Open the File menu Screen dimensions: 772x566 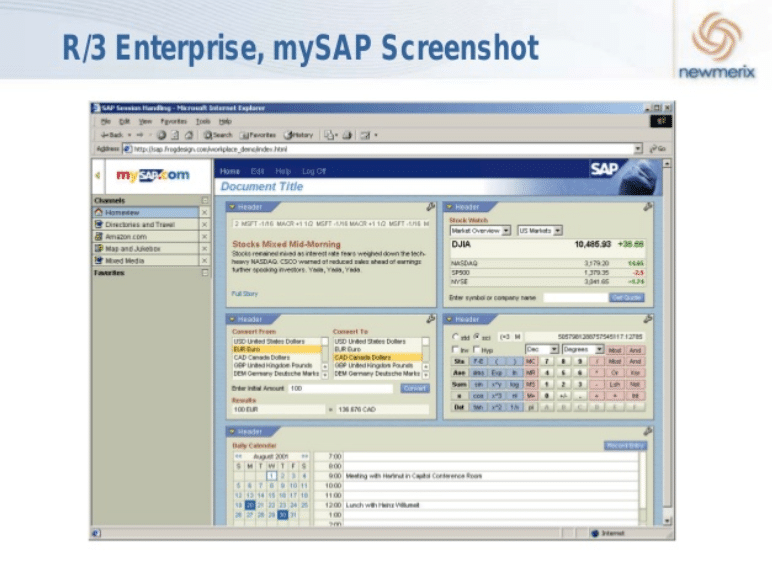[x=105, y=121]
